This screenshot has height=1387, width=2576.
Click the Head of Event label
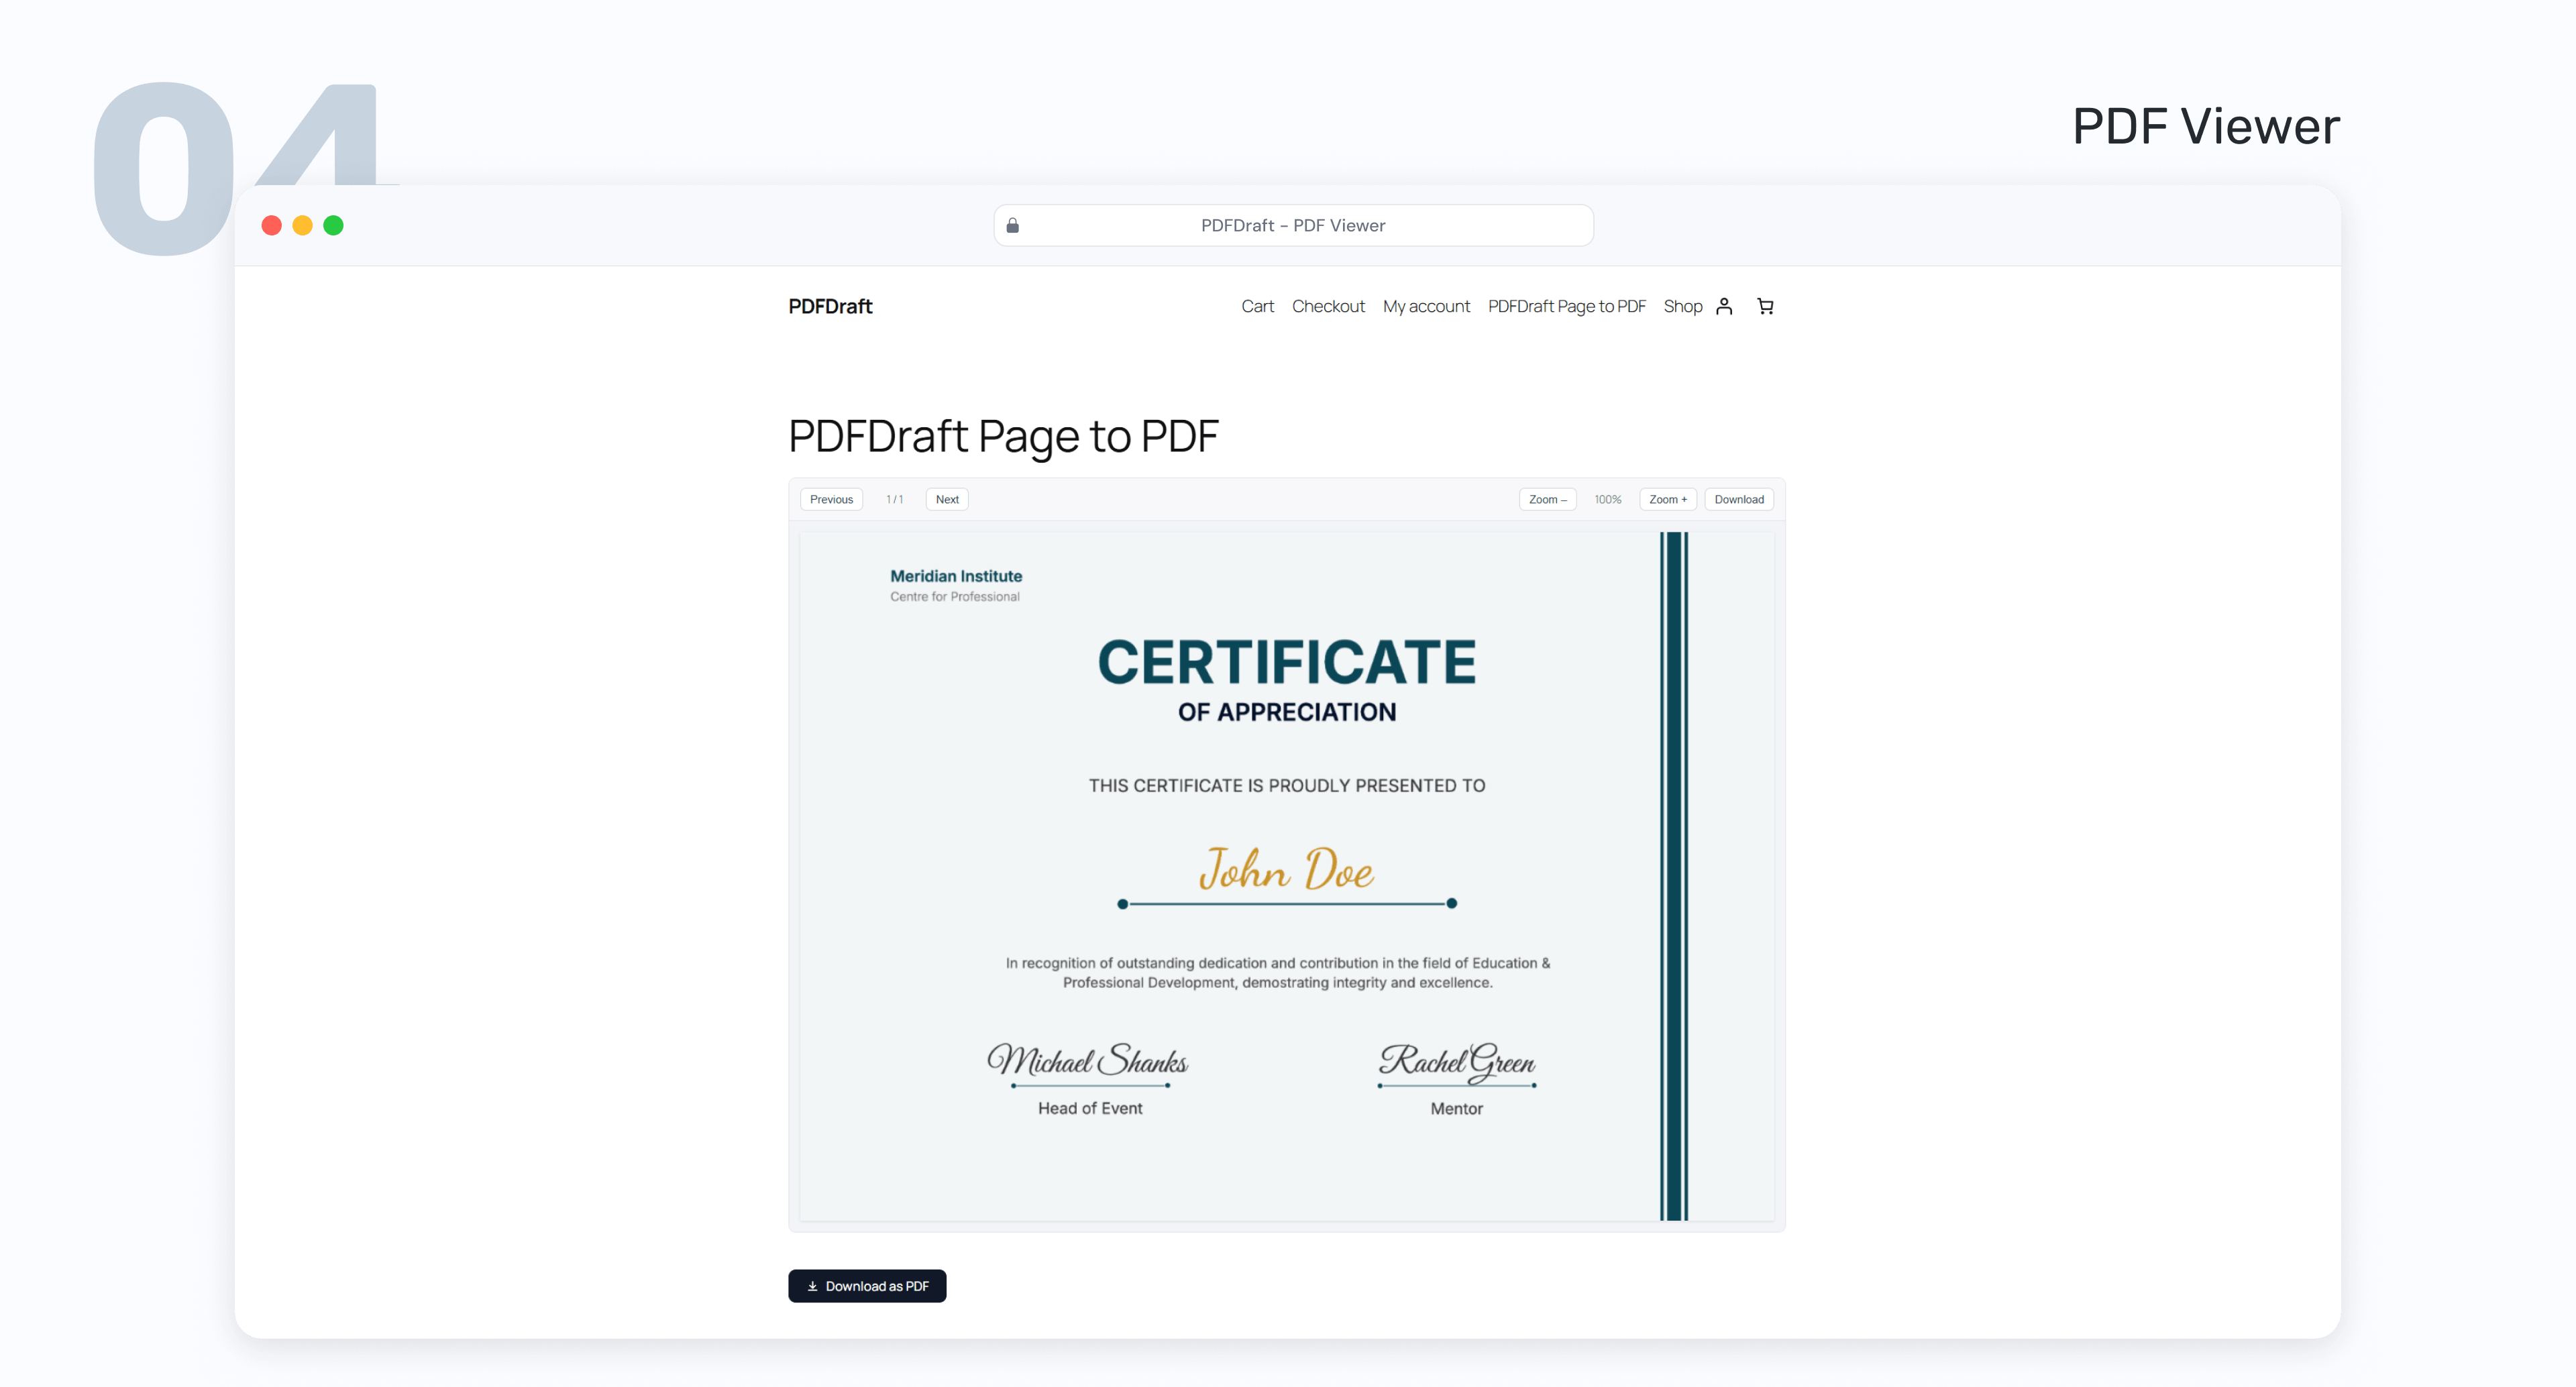[1090, 1108]
